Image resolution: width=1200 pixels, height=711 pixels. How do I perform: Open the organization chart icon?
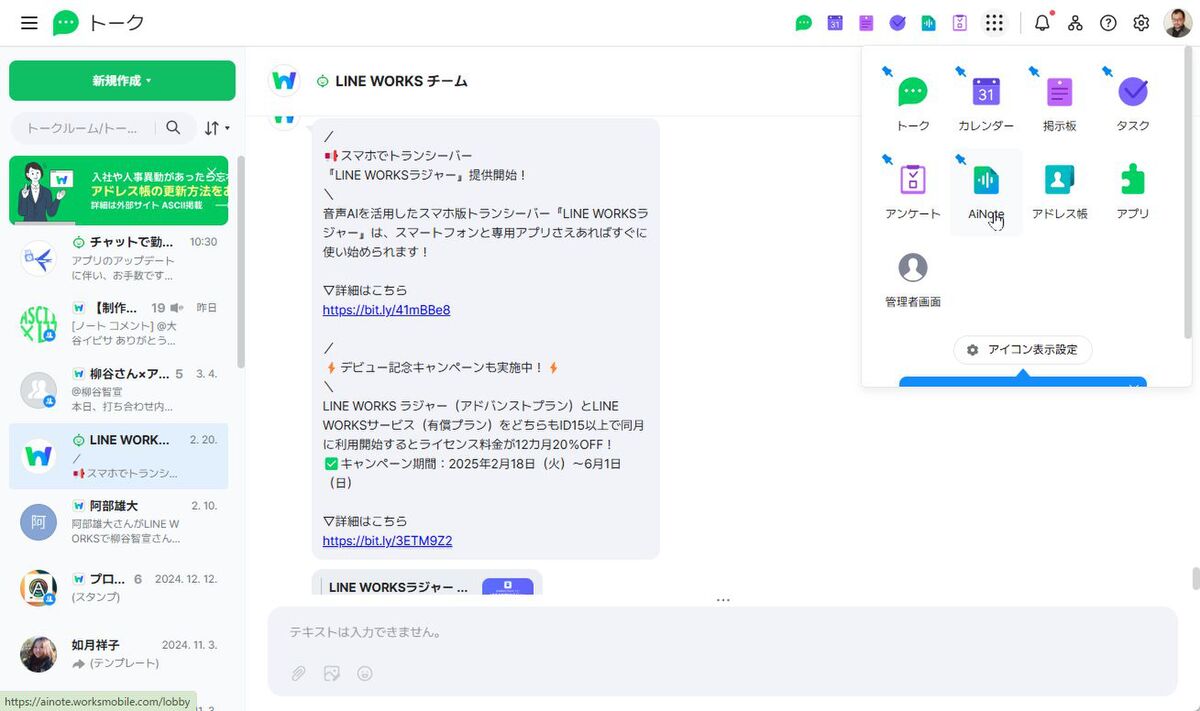point(1075,23)
